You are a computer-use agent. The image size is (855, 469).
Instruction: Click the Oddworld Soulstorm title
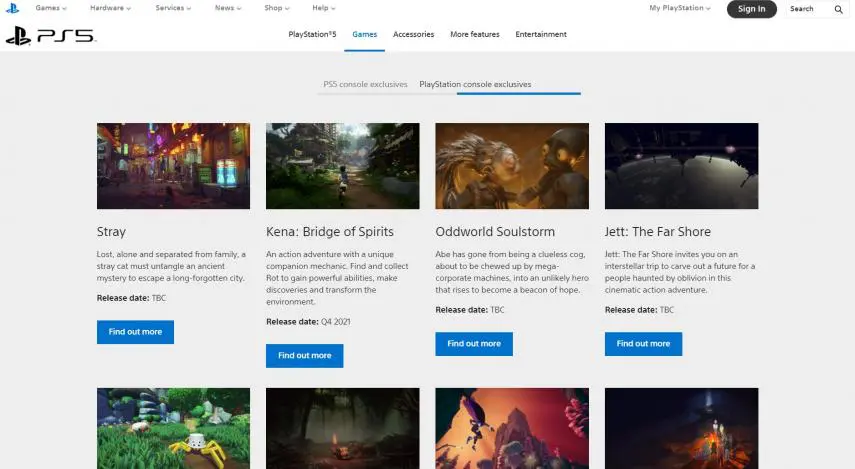tap(495, 232)
